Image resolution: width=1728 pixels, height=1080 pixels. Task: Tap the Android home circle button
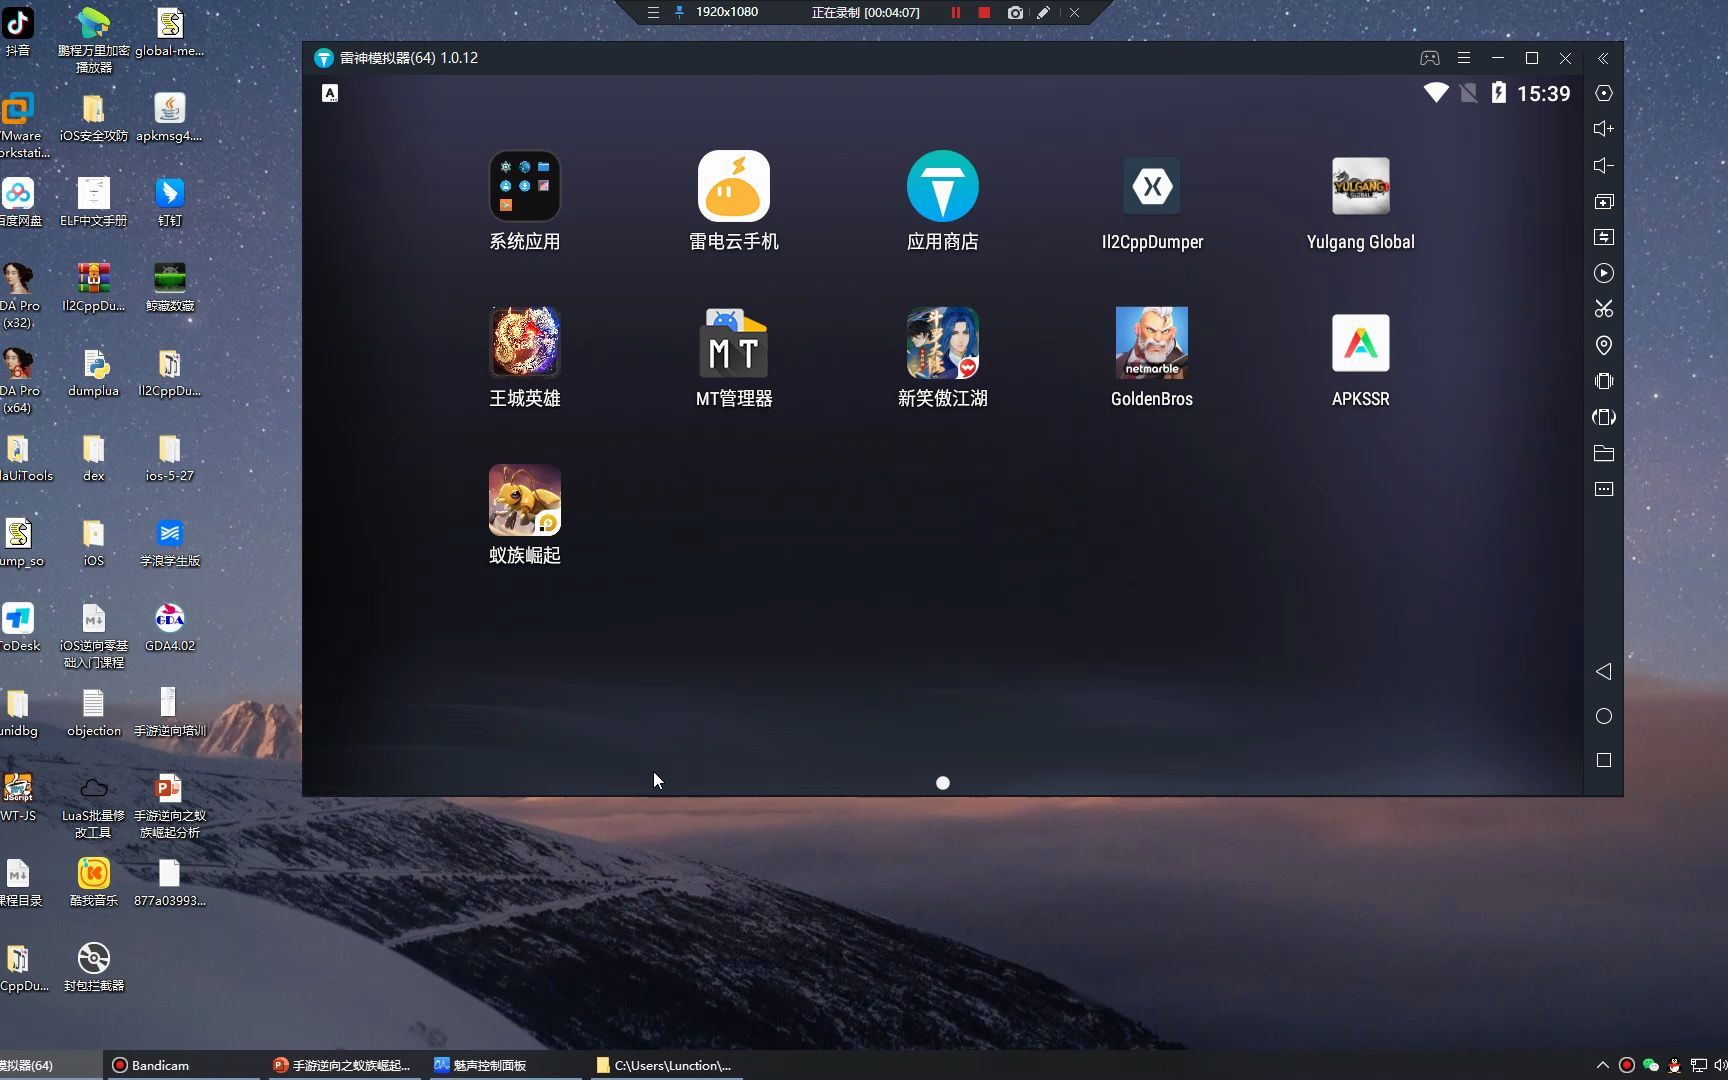click(1604, 716)
